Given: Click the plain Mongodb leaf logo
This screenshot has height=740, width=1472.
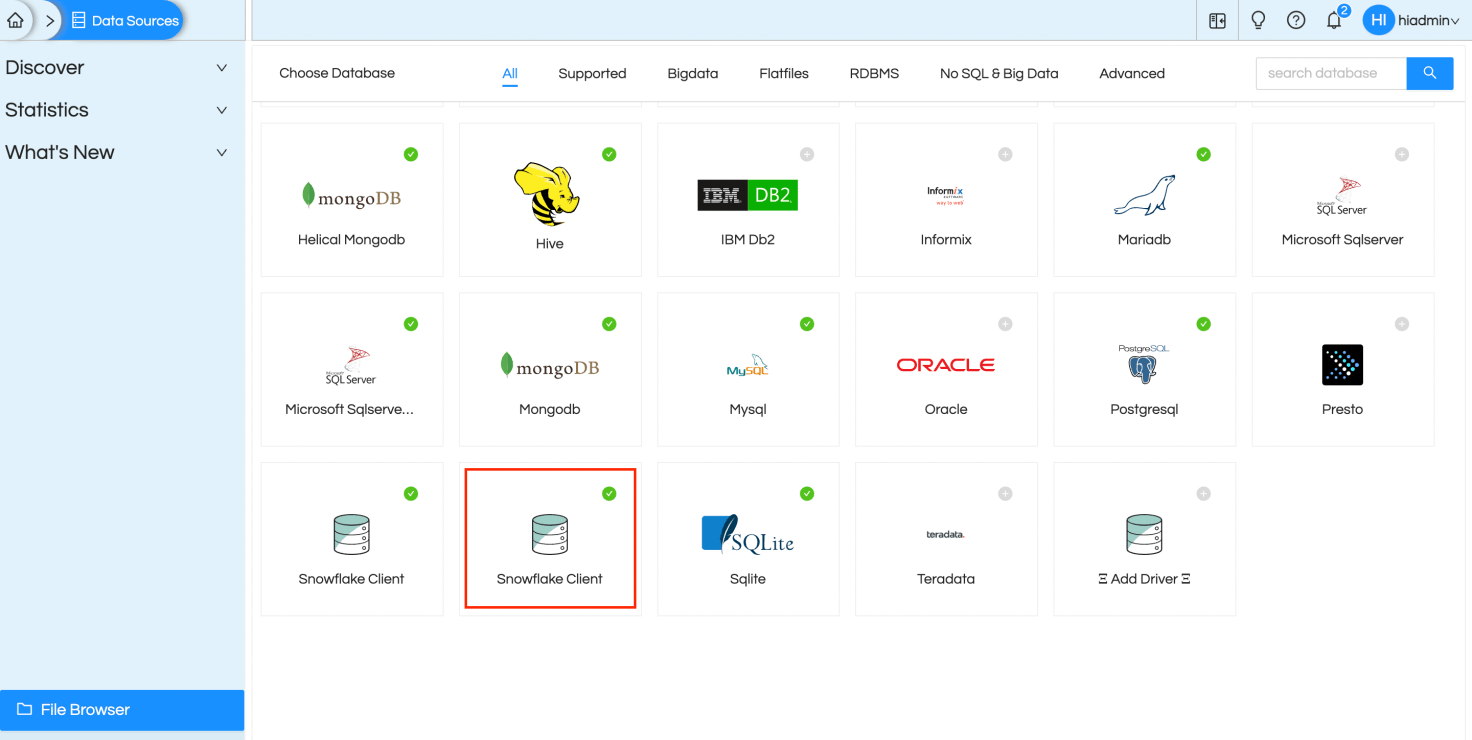Looking at the screenshot, I should coord(549,366).
